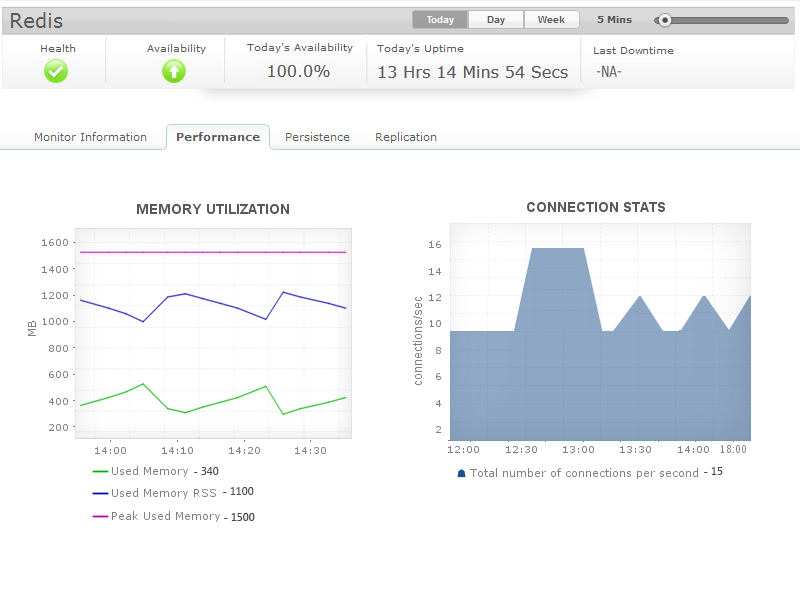Screen dimensions: 800x600
Task: Select the Today time range
Action: (x=440, y=20)
